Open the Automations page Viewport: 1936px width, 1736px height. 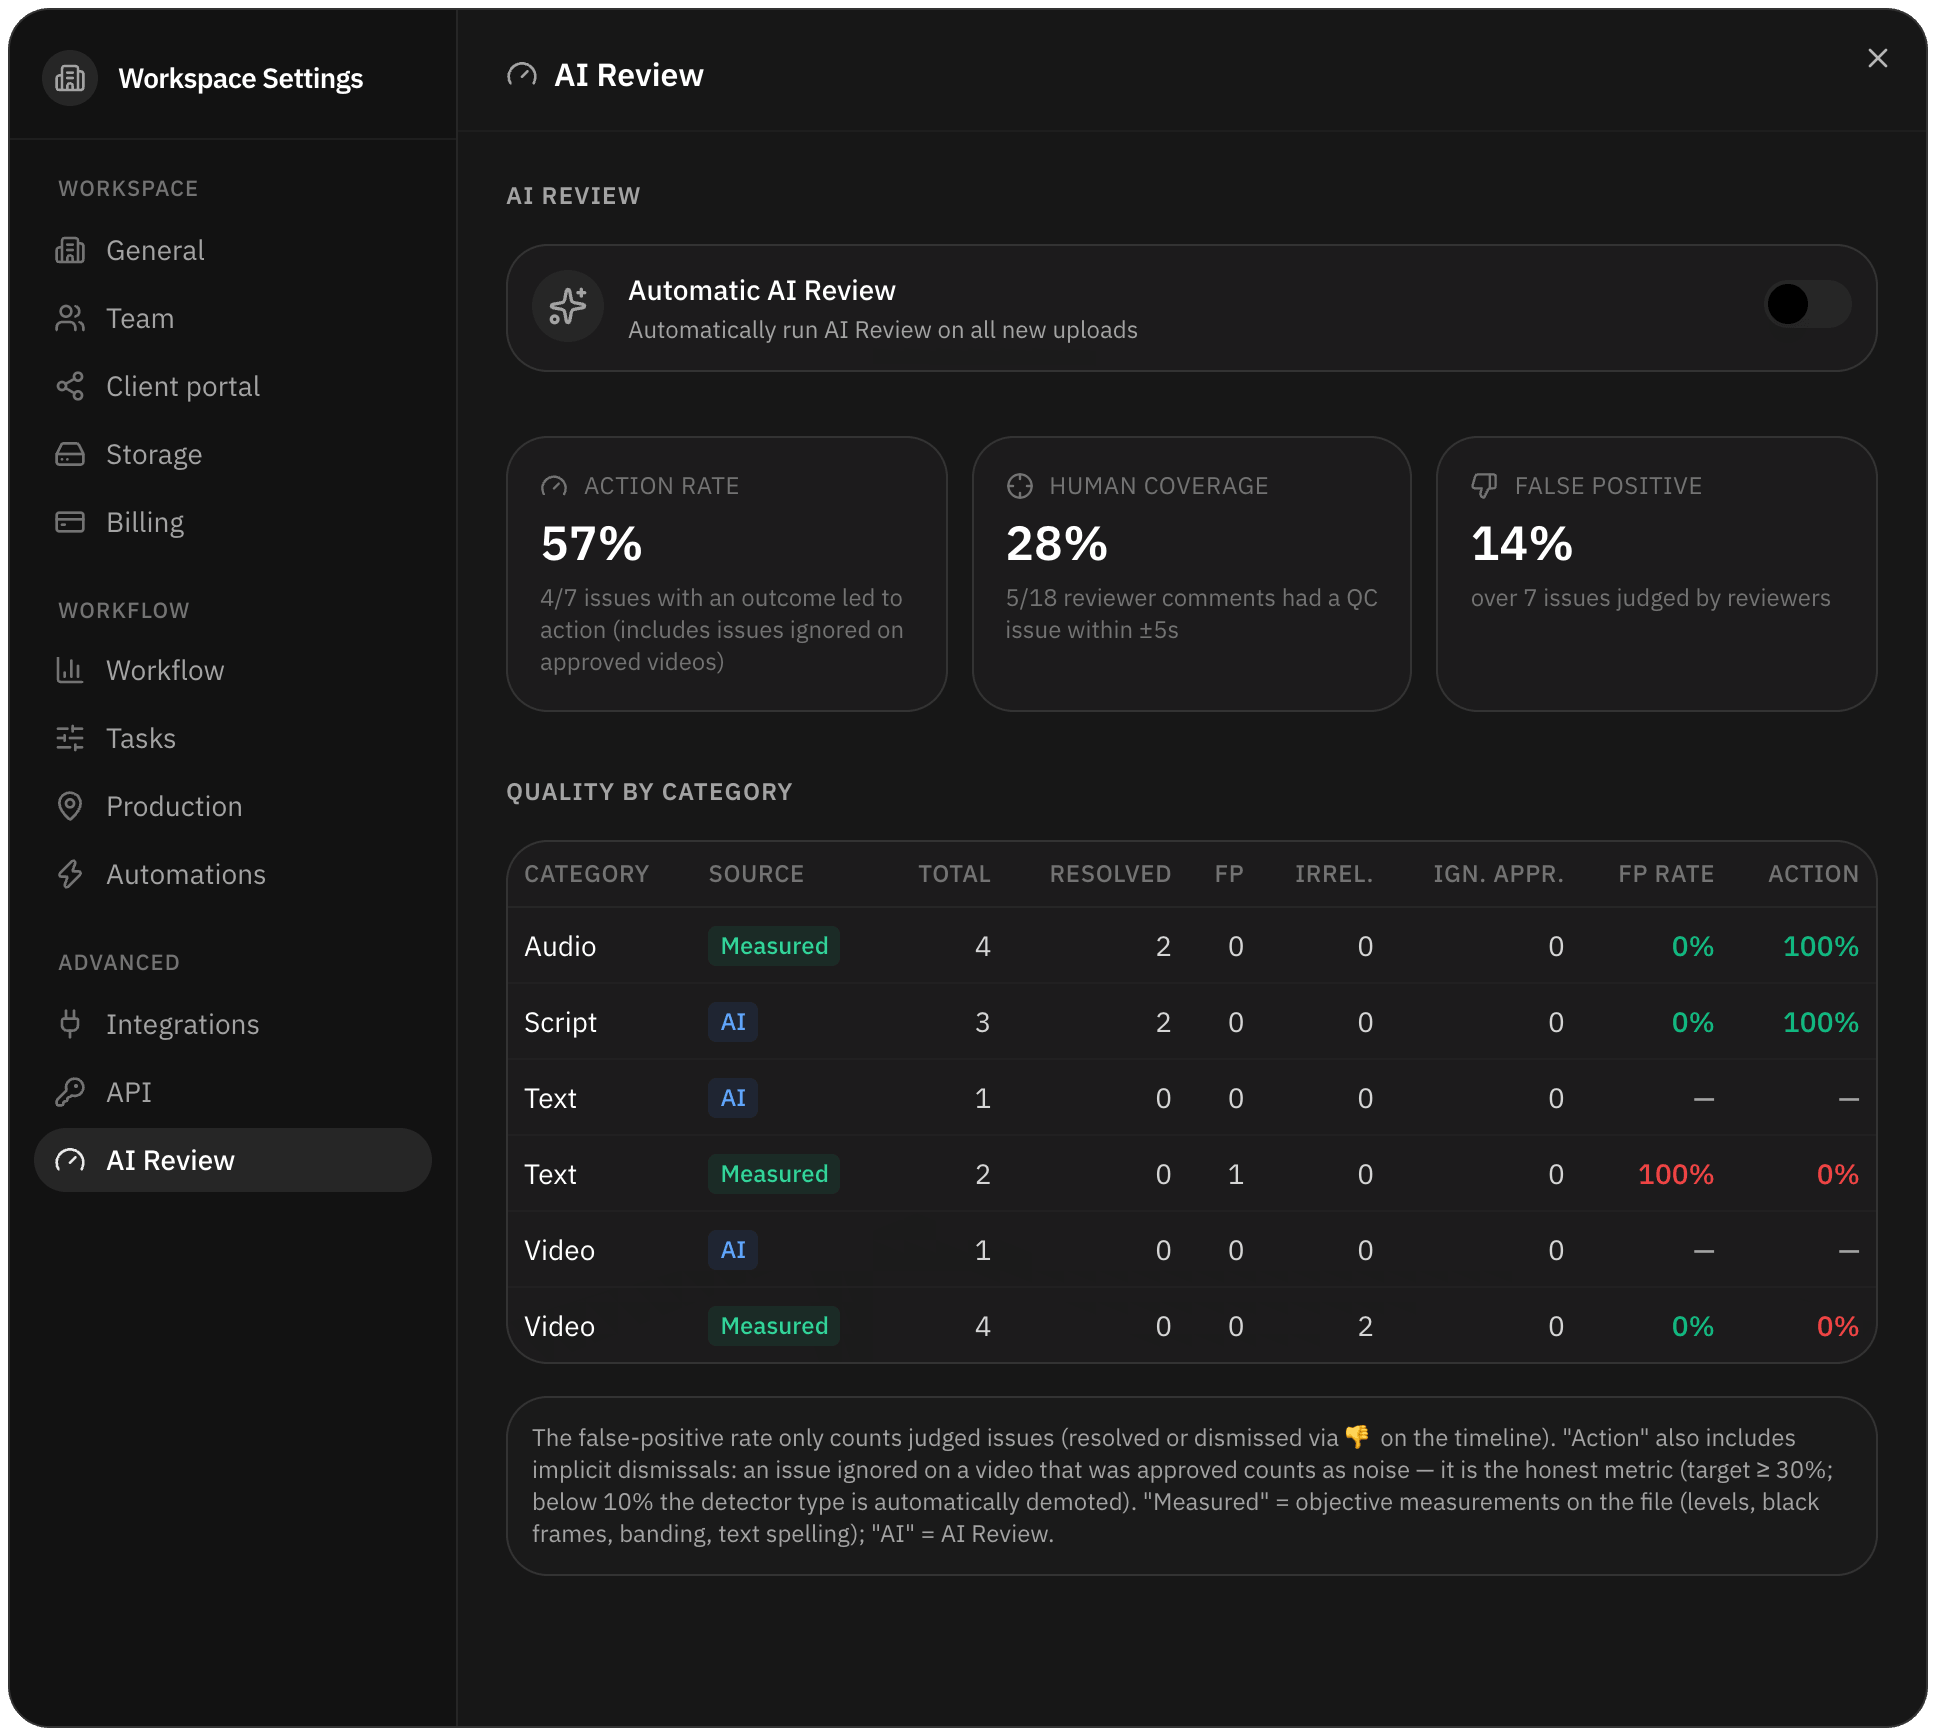coord(232,874)
